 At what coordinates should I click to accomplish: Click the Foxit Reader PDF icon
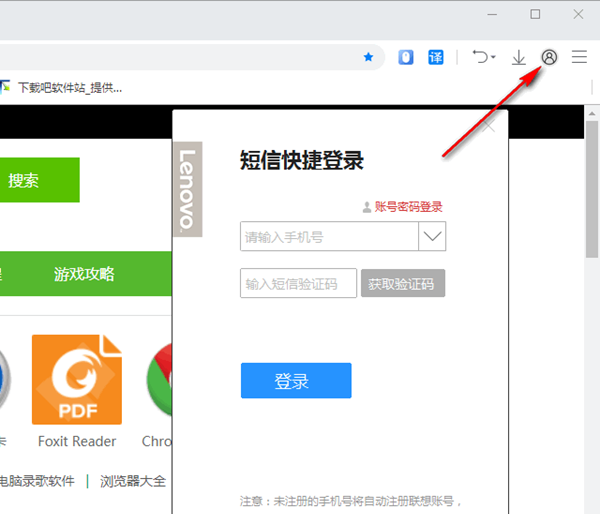click(77, 380)
